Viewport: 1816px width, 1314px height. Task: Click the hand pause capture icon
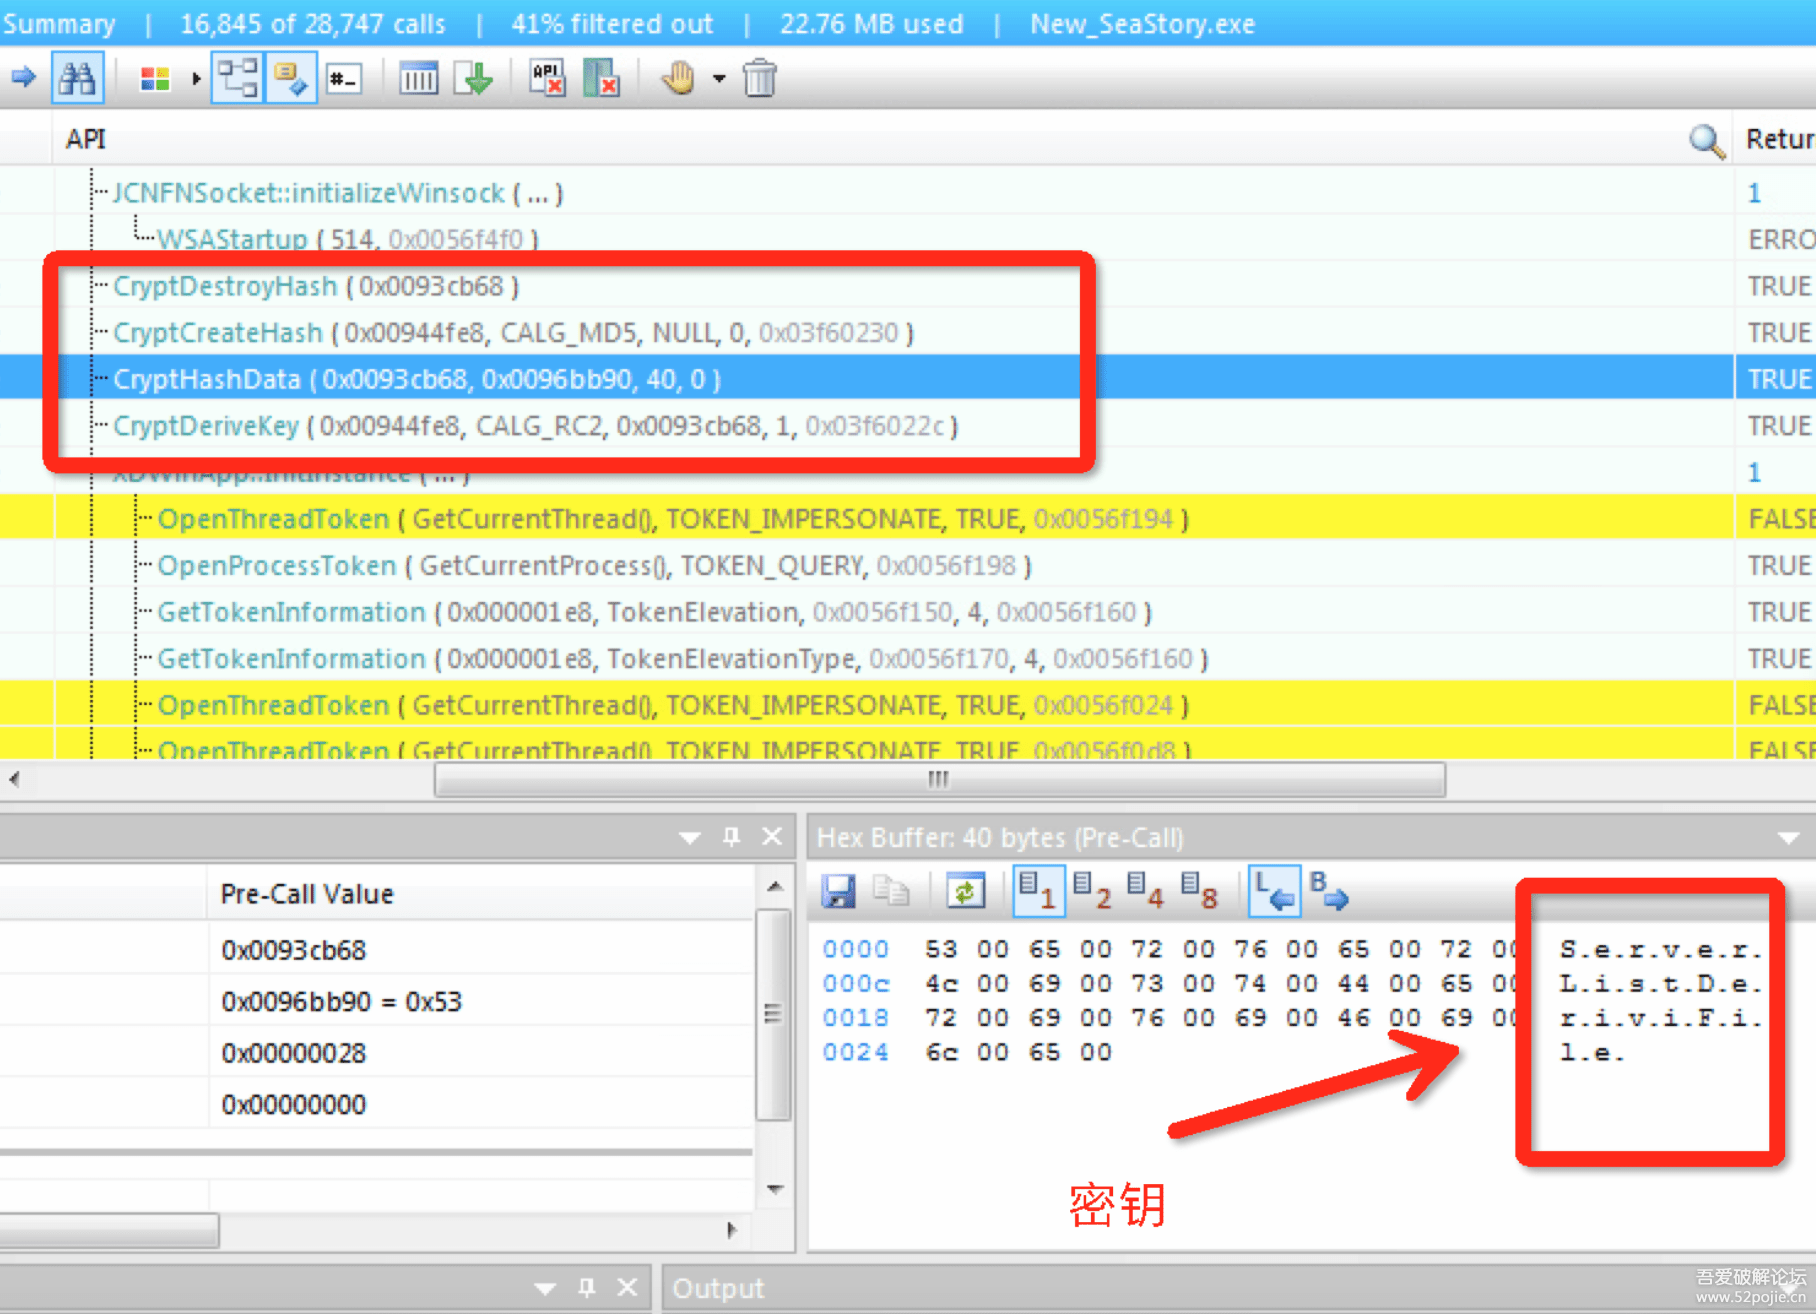pos(679,77)
